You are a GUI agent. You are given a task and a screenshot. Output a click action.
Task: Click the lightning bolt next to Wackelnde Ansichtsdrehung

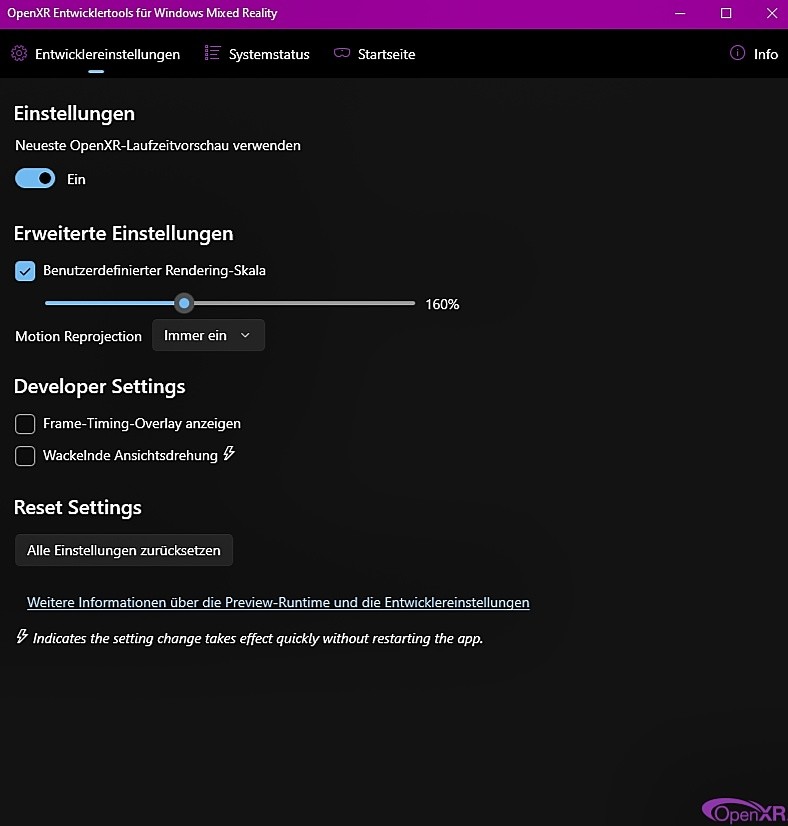[x=229, y=453]
